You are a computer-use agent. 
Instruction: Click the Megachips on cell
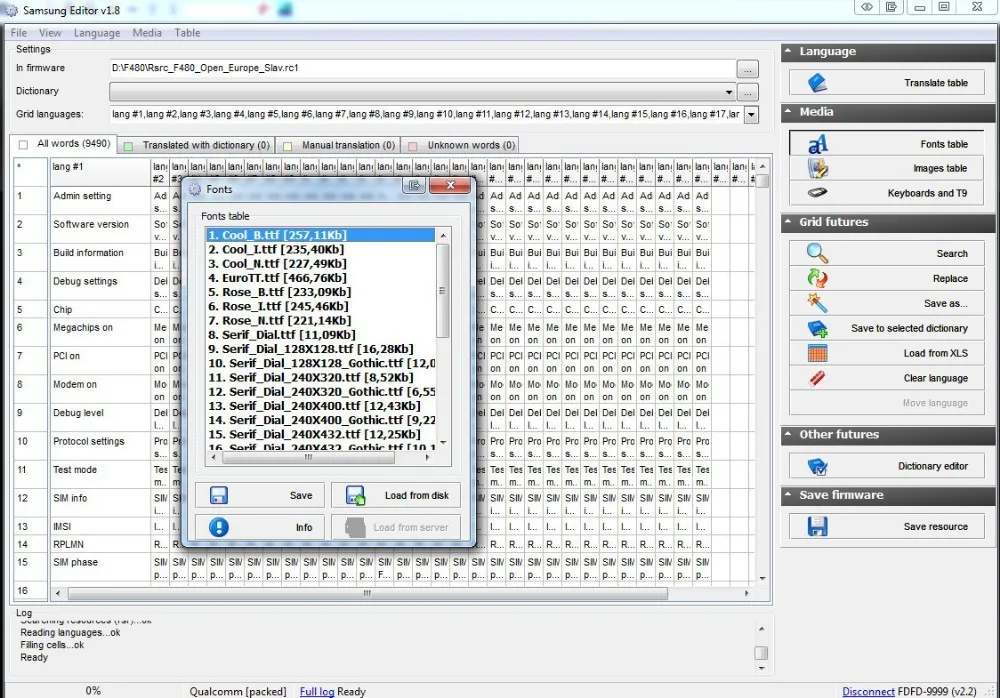[99, 332]
